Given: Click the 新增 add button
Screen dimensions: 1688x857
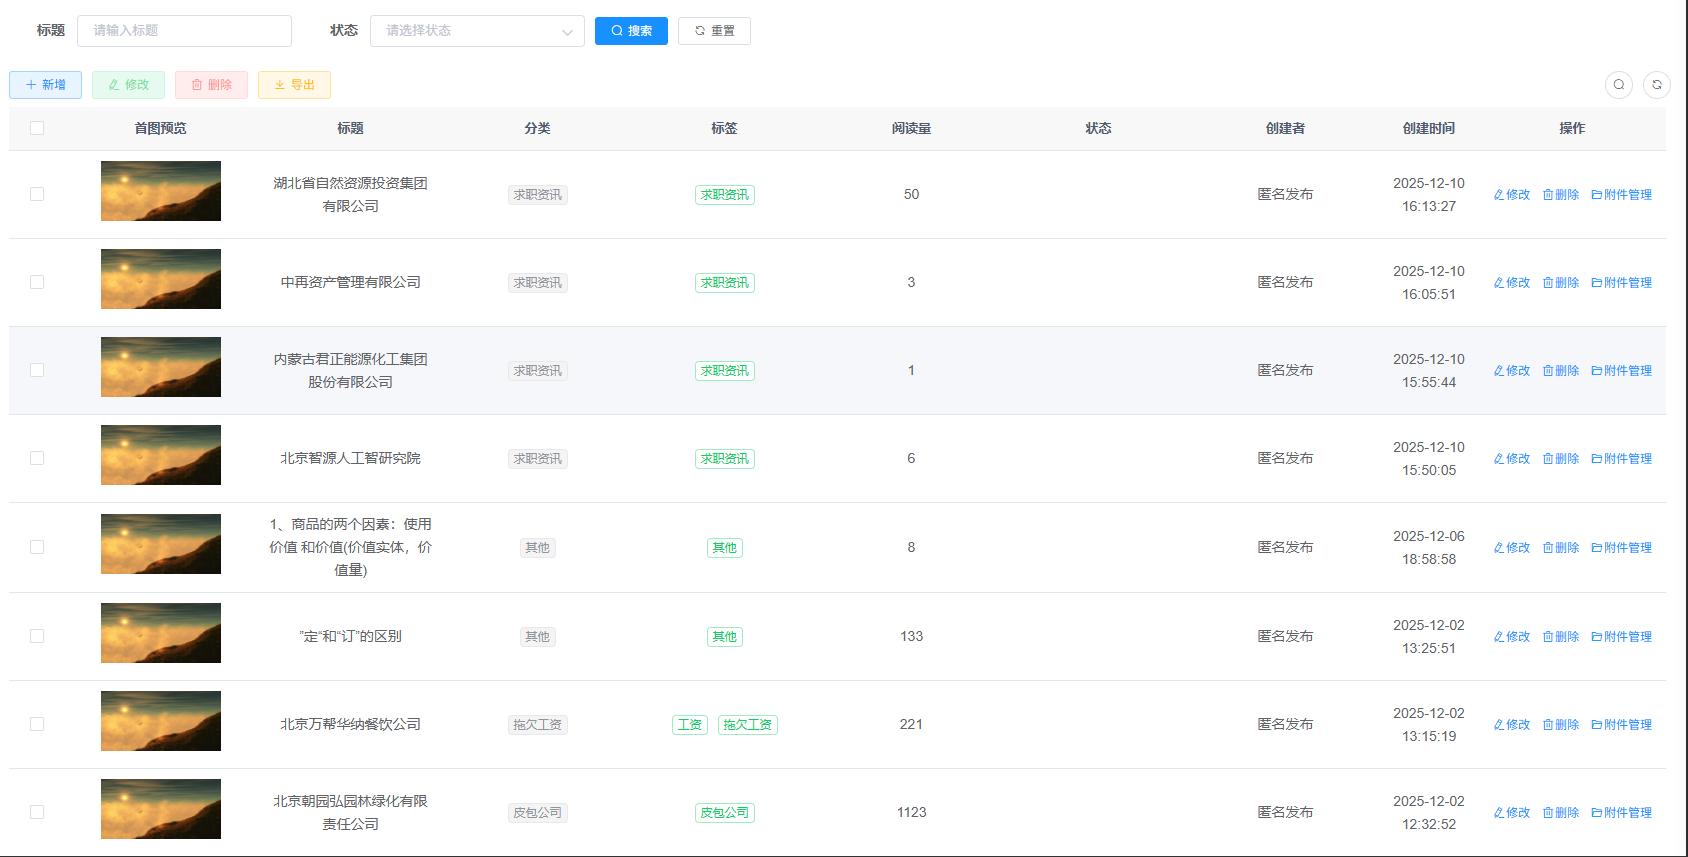Looking at the screenshot, I should click(x=46, y=85).
